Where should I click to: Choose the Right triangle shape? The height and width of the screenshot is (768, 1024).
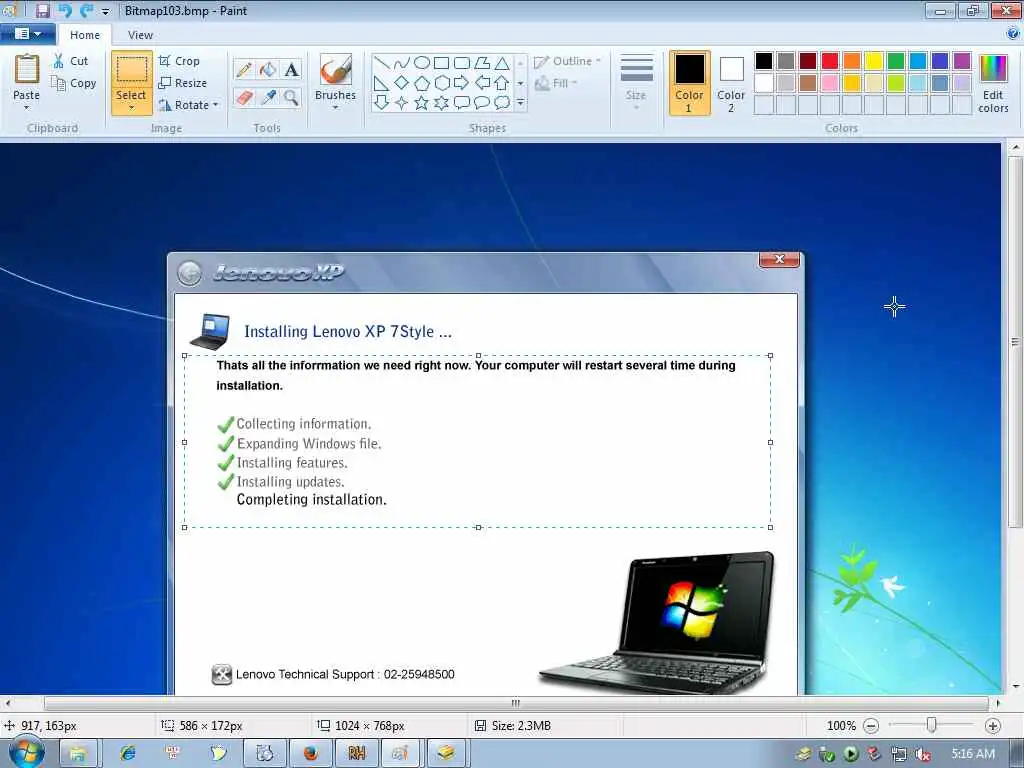tap(382, 83)
